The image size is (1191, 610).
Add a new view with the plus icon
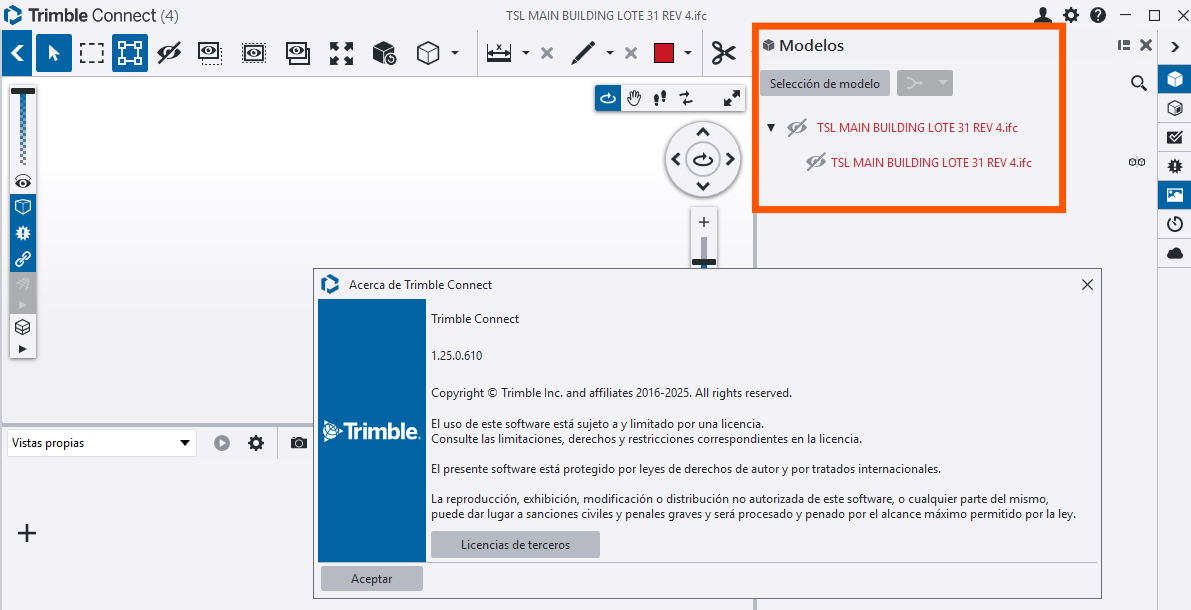(27, 533)
